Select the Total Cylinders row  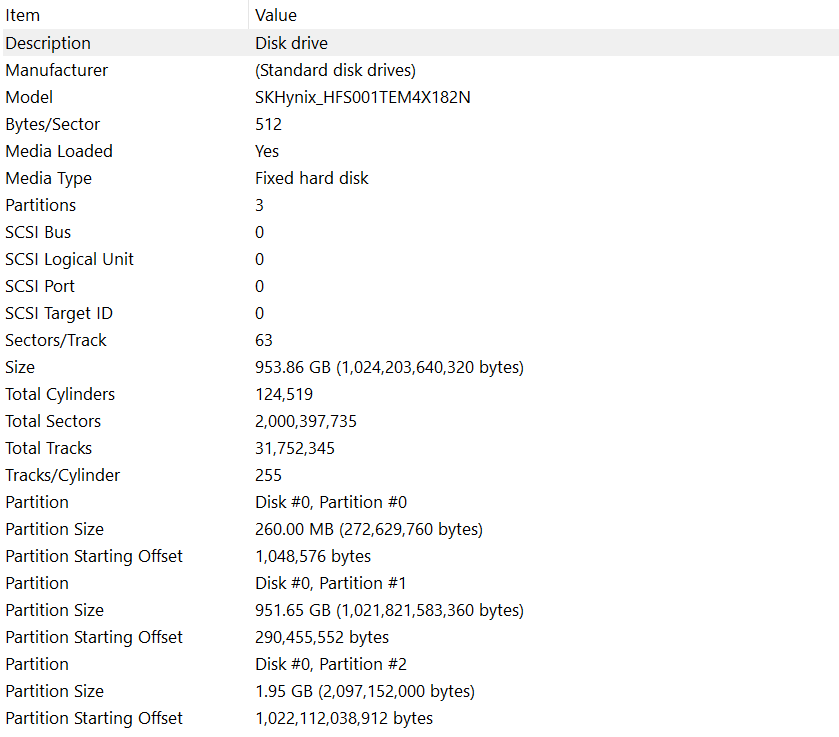[x=60, y=394]
